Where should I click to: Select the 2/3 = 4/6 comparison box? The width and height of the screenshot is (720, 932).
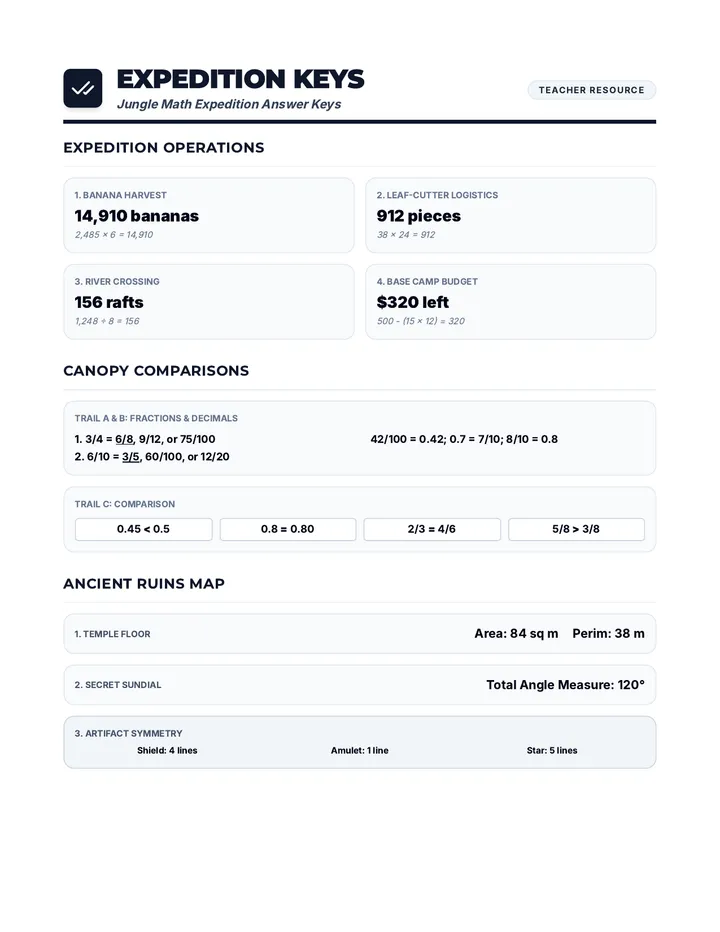point(432,529)
